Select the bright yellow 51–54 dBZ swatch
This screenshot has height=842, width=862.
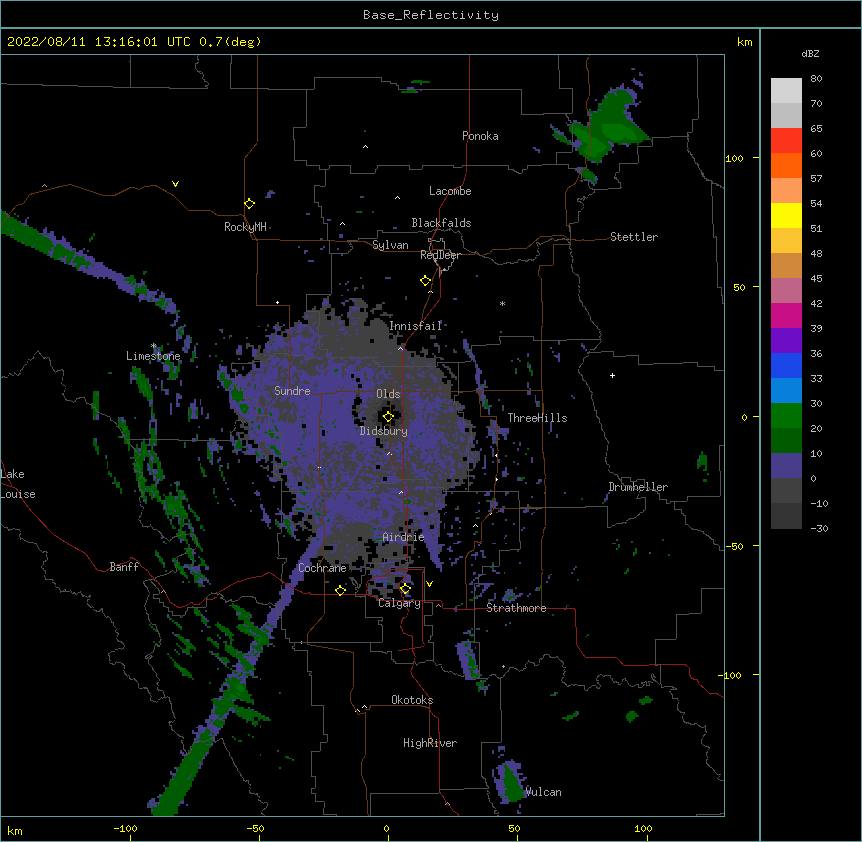786,215
